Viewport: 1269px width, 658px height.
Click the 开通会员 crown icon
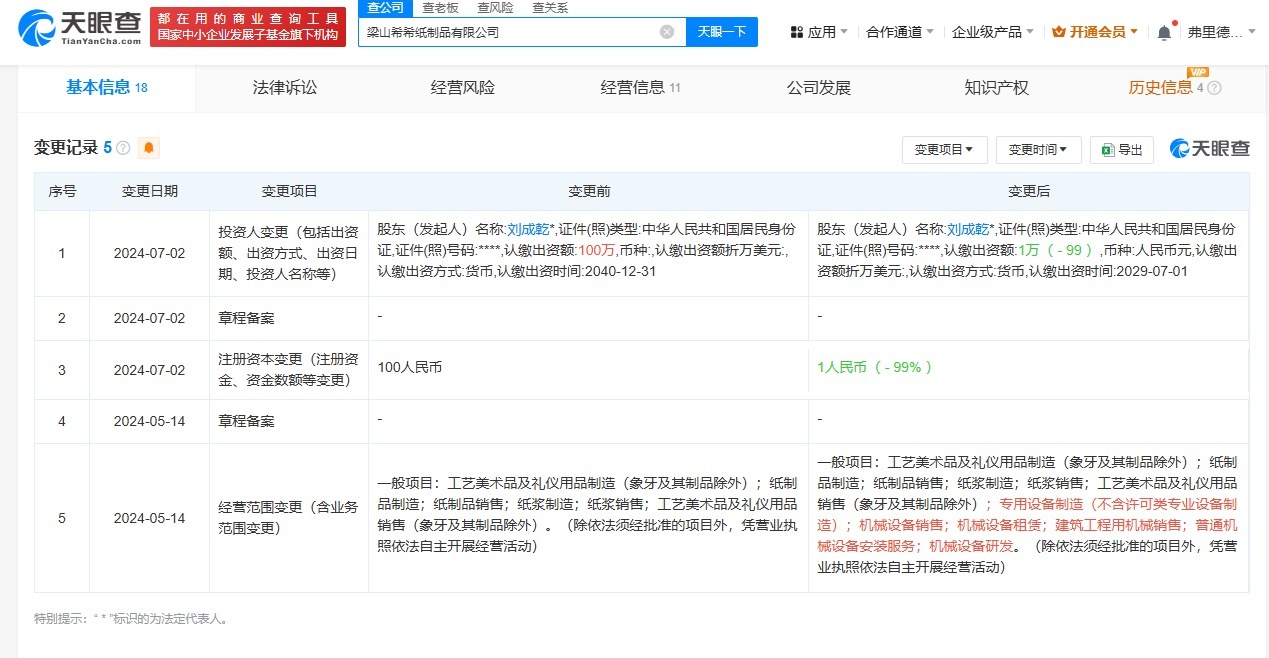click(x=1059, y=32)
